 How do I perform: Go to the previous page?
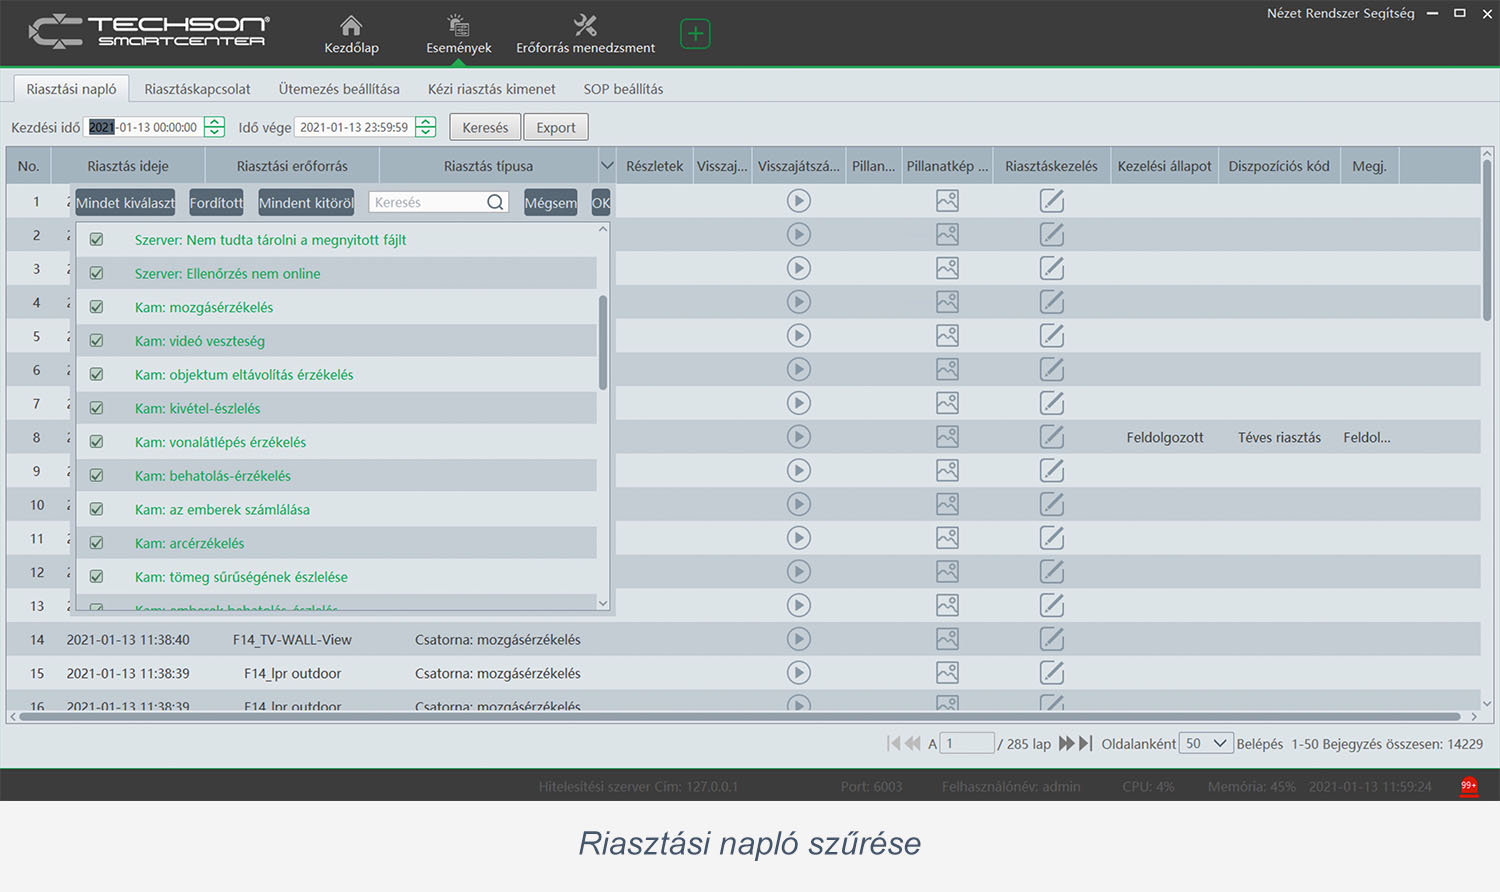[x=912, y=743]
